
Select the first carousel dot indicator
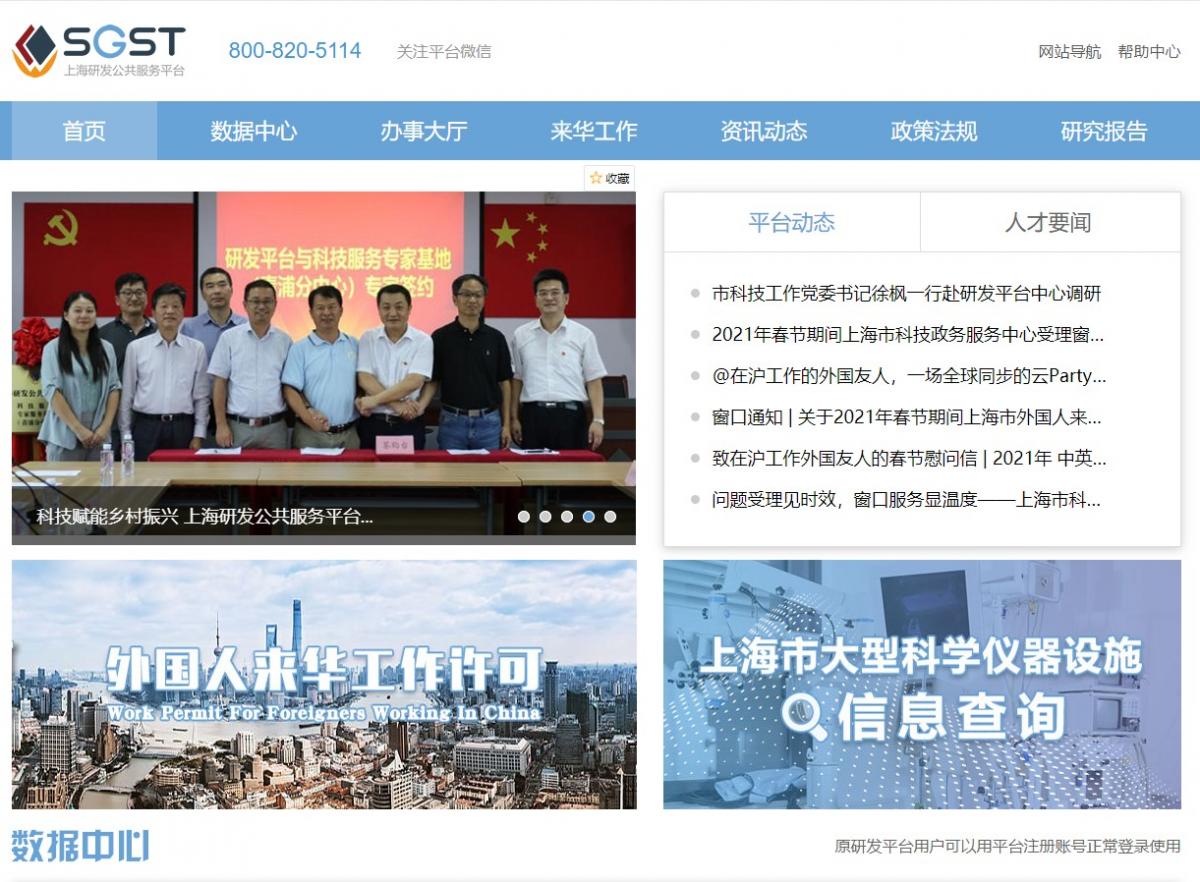tap(523, 517)
